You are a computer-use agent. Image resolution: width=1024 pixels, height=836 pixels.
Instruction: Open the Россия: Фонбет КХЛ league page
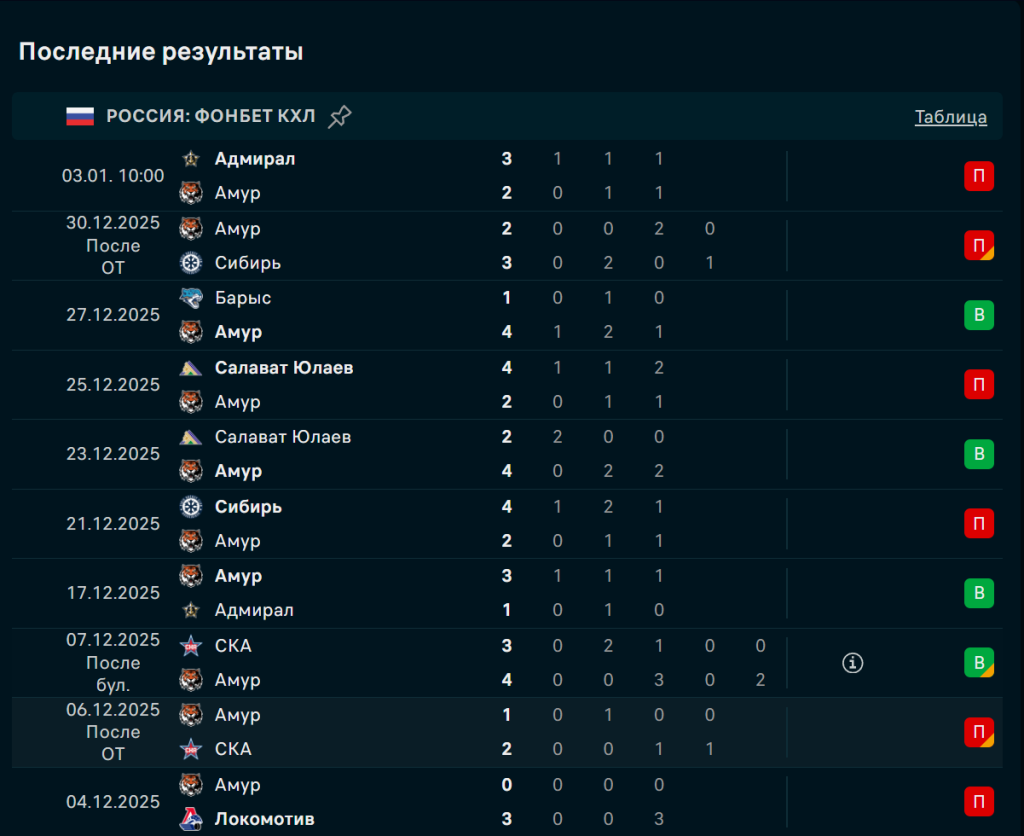point(211,117)
